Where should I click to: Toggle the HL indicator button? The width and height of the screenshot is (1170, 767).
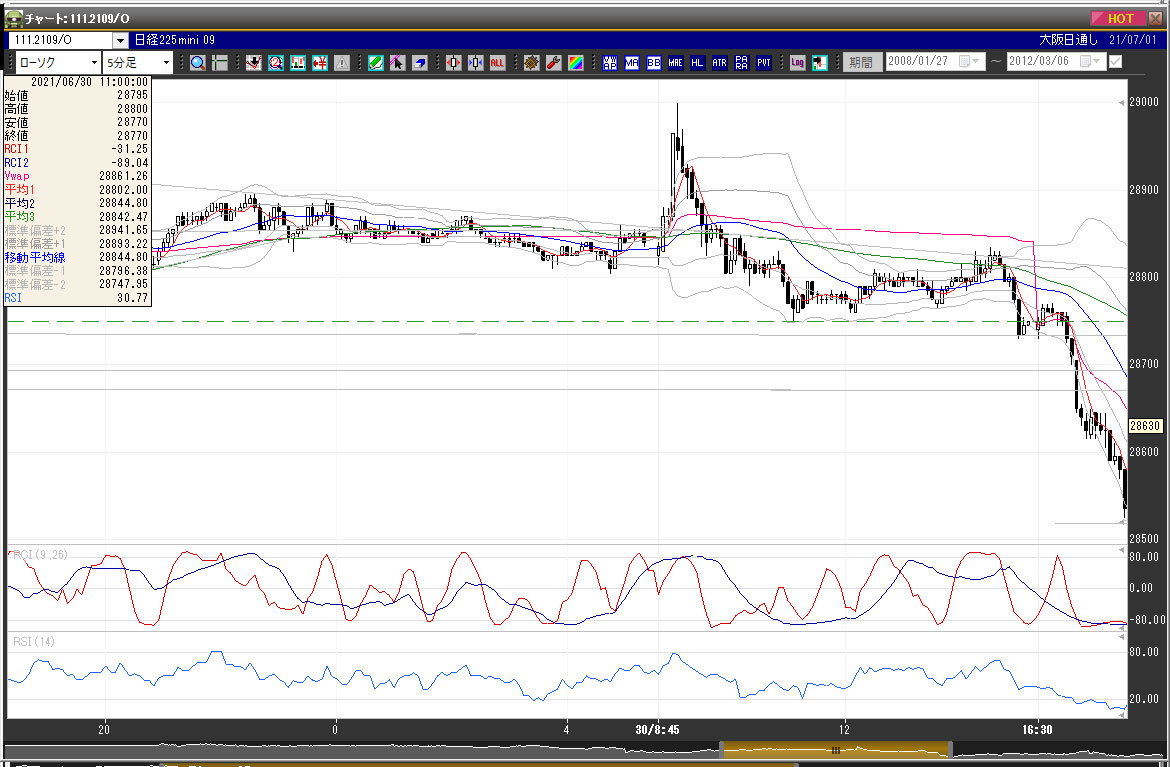click(697, 63)
